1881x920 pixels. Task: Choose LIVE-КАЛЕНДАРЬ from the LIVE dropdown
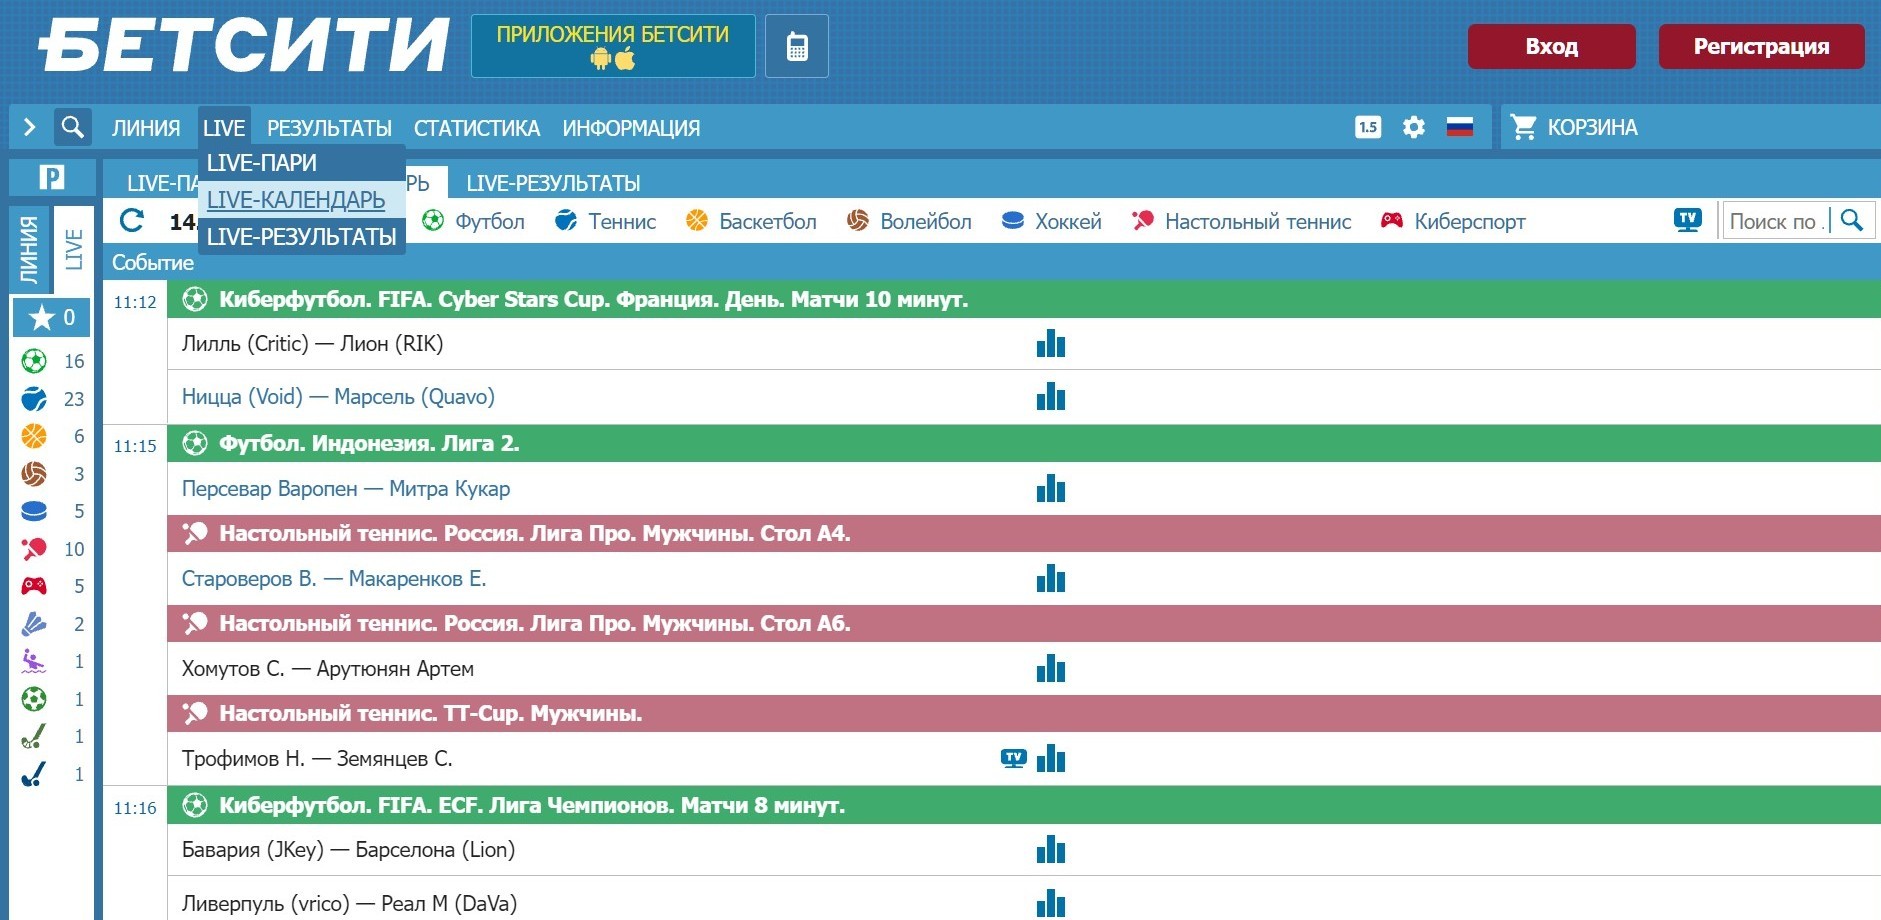302,200
